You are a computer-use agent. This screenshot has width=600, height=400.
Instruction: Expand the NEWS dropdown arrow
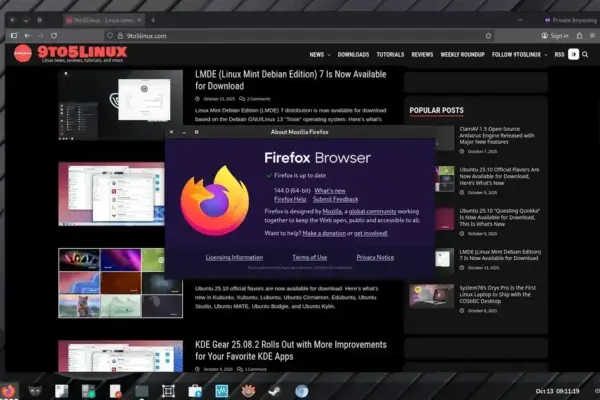pyautogui.click(x=329, y=55)
